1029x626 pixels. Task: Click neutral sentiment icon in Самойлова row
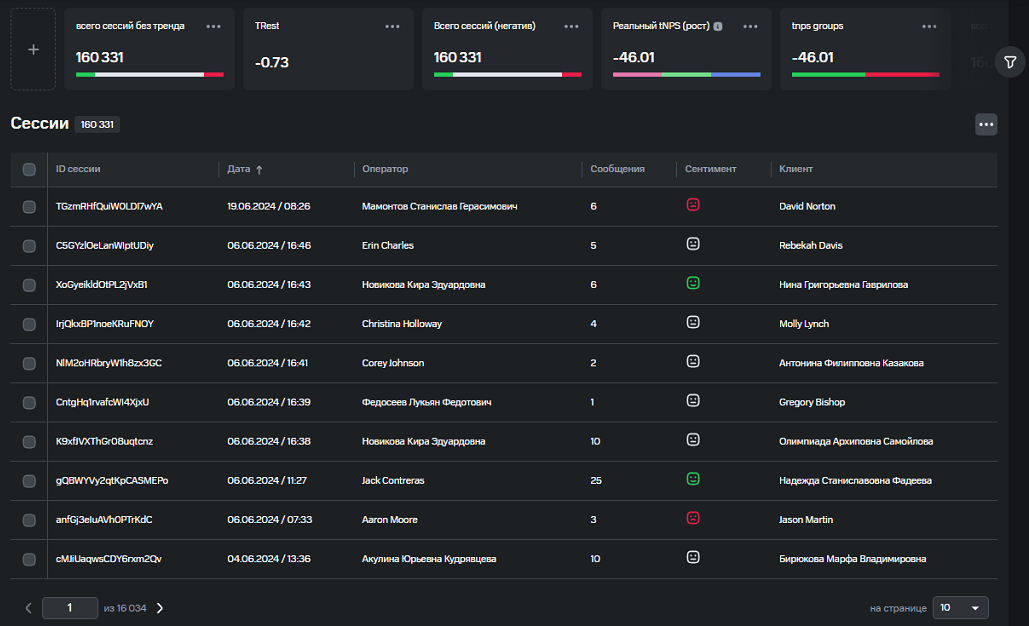[x=693, y=440]
